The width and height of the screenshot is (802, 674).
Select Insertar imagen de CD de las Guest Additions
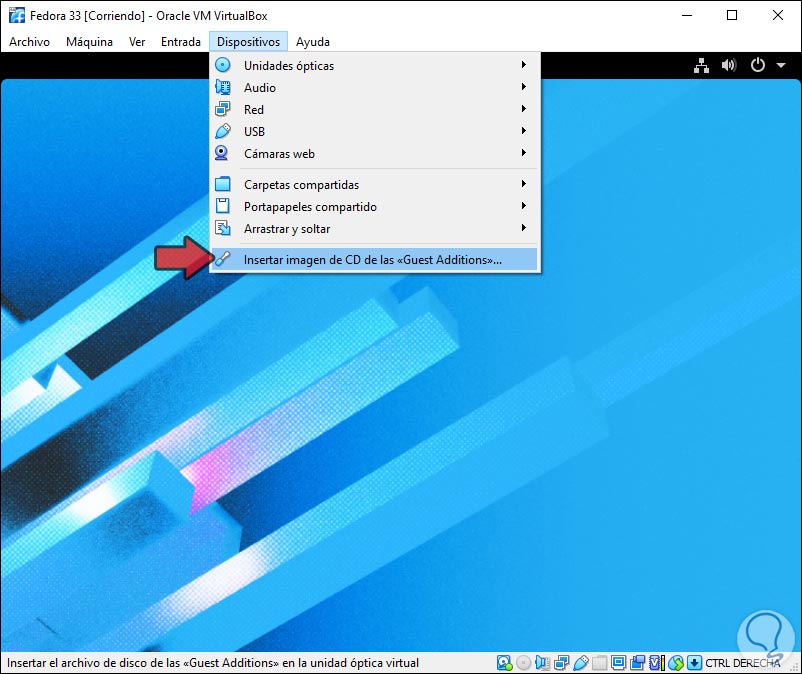[374, 259]
